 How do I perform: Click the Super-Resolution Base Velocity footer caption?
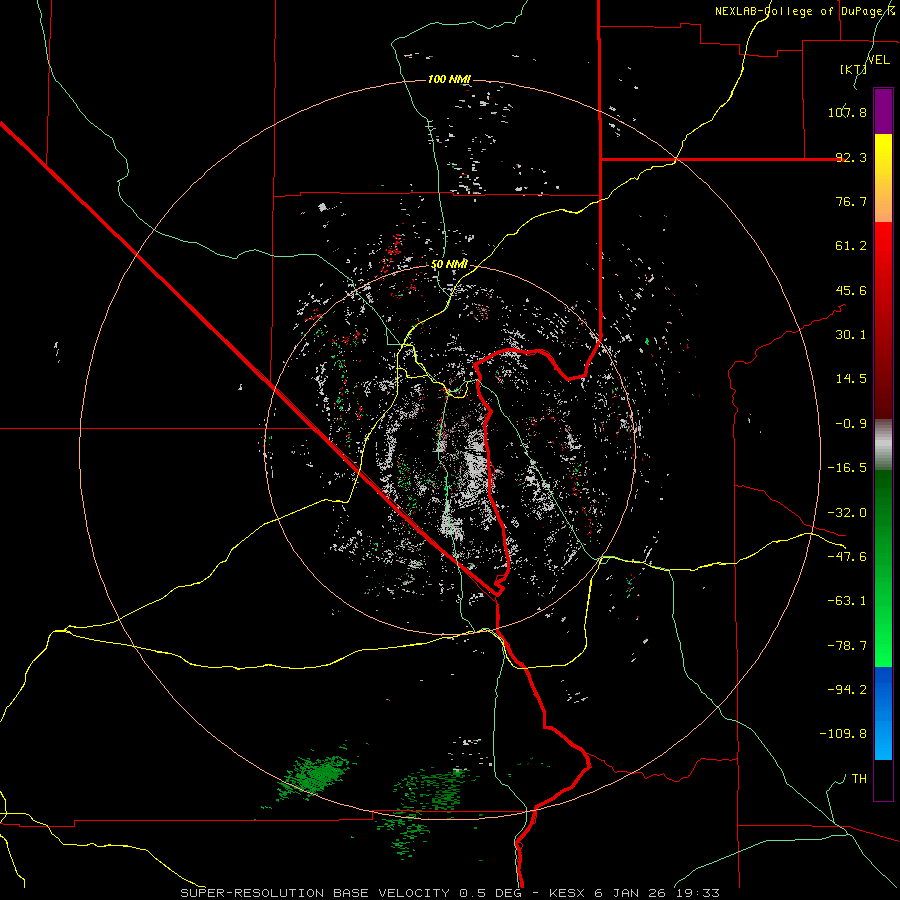449,893
